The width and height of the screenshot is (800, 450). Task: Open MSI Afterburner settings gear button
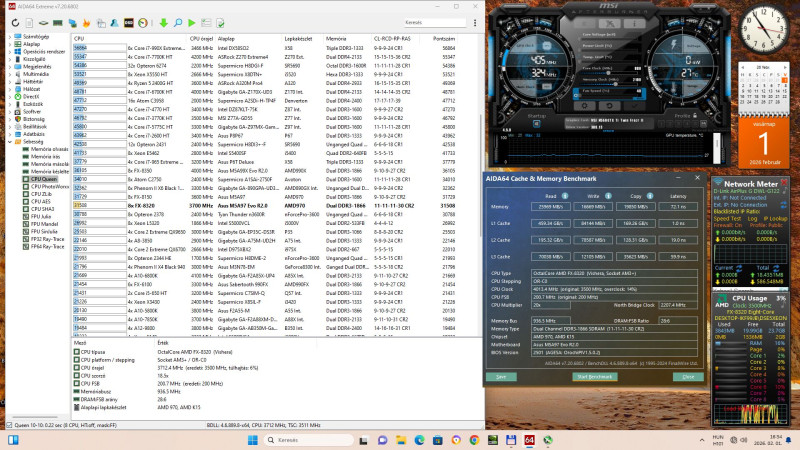click(x=585, y=106)
